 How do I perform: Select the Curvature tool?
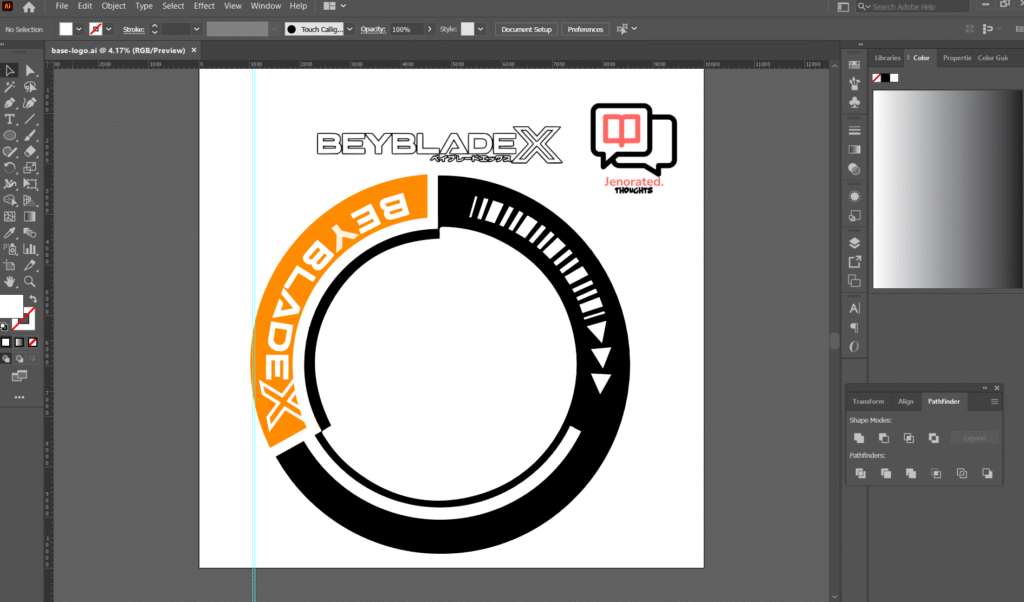point(30,103)
